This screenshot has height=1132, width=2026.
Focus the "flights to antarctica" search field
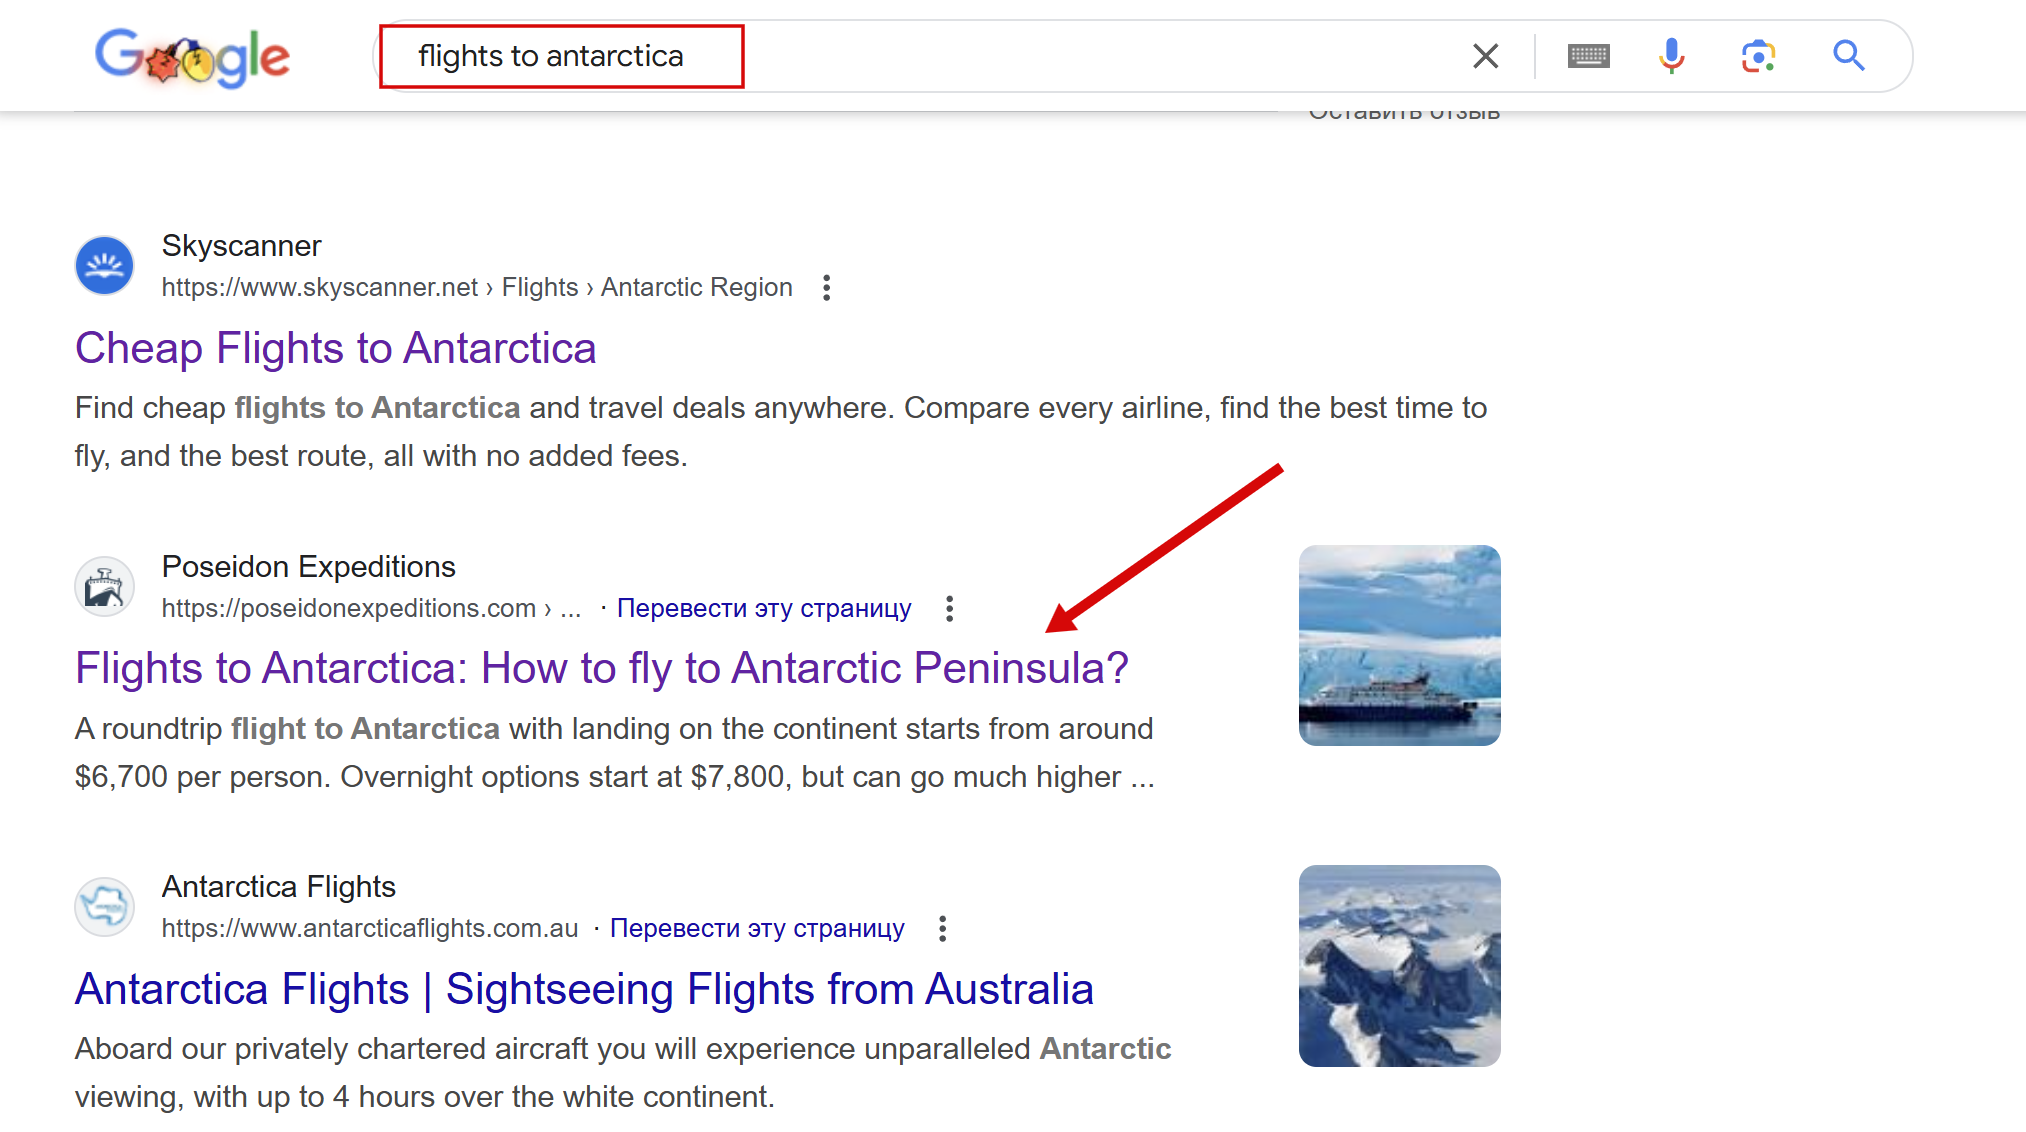pos(900,56)
